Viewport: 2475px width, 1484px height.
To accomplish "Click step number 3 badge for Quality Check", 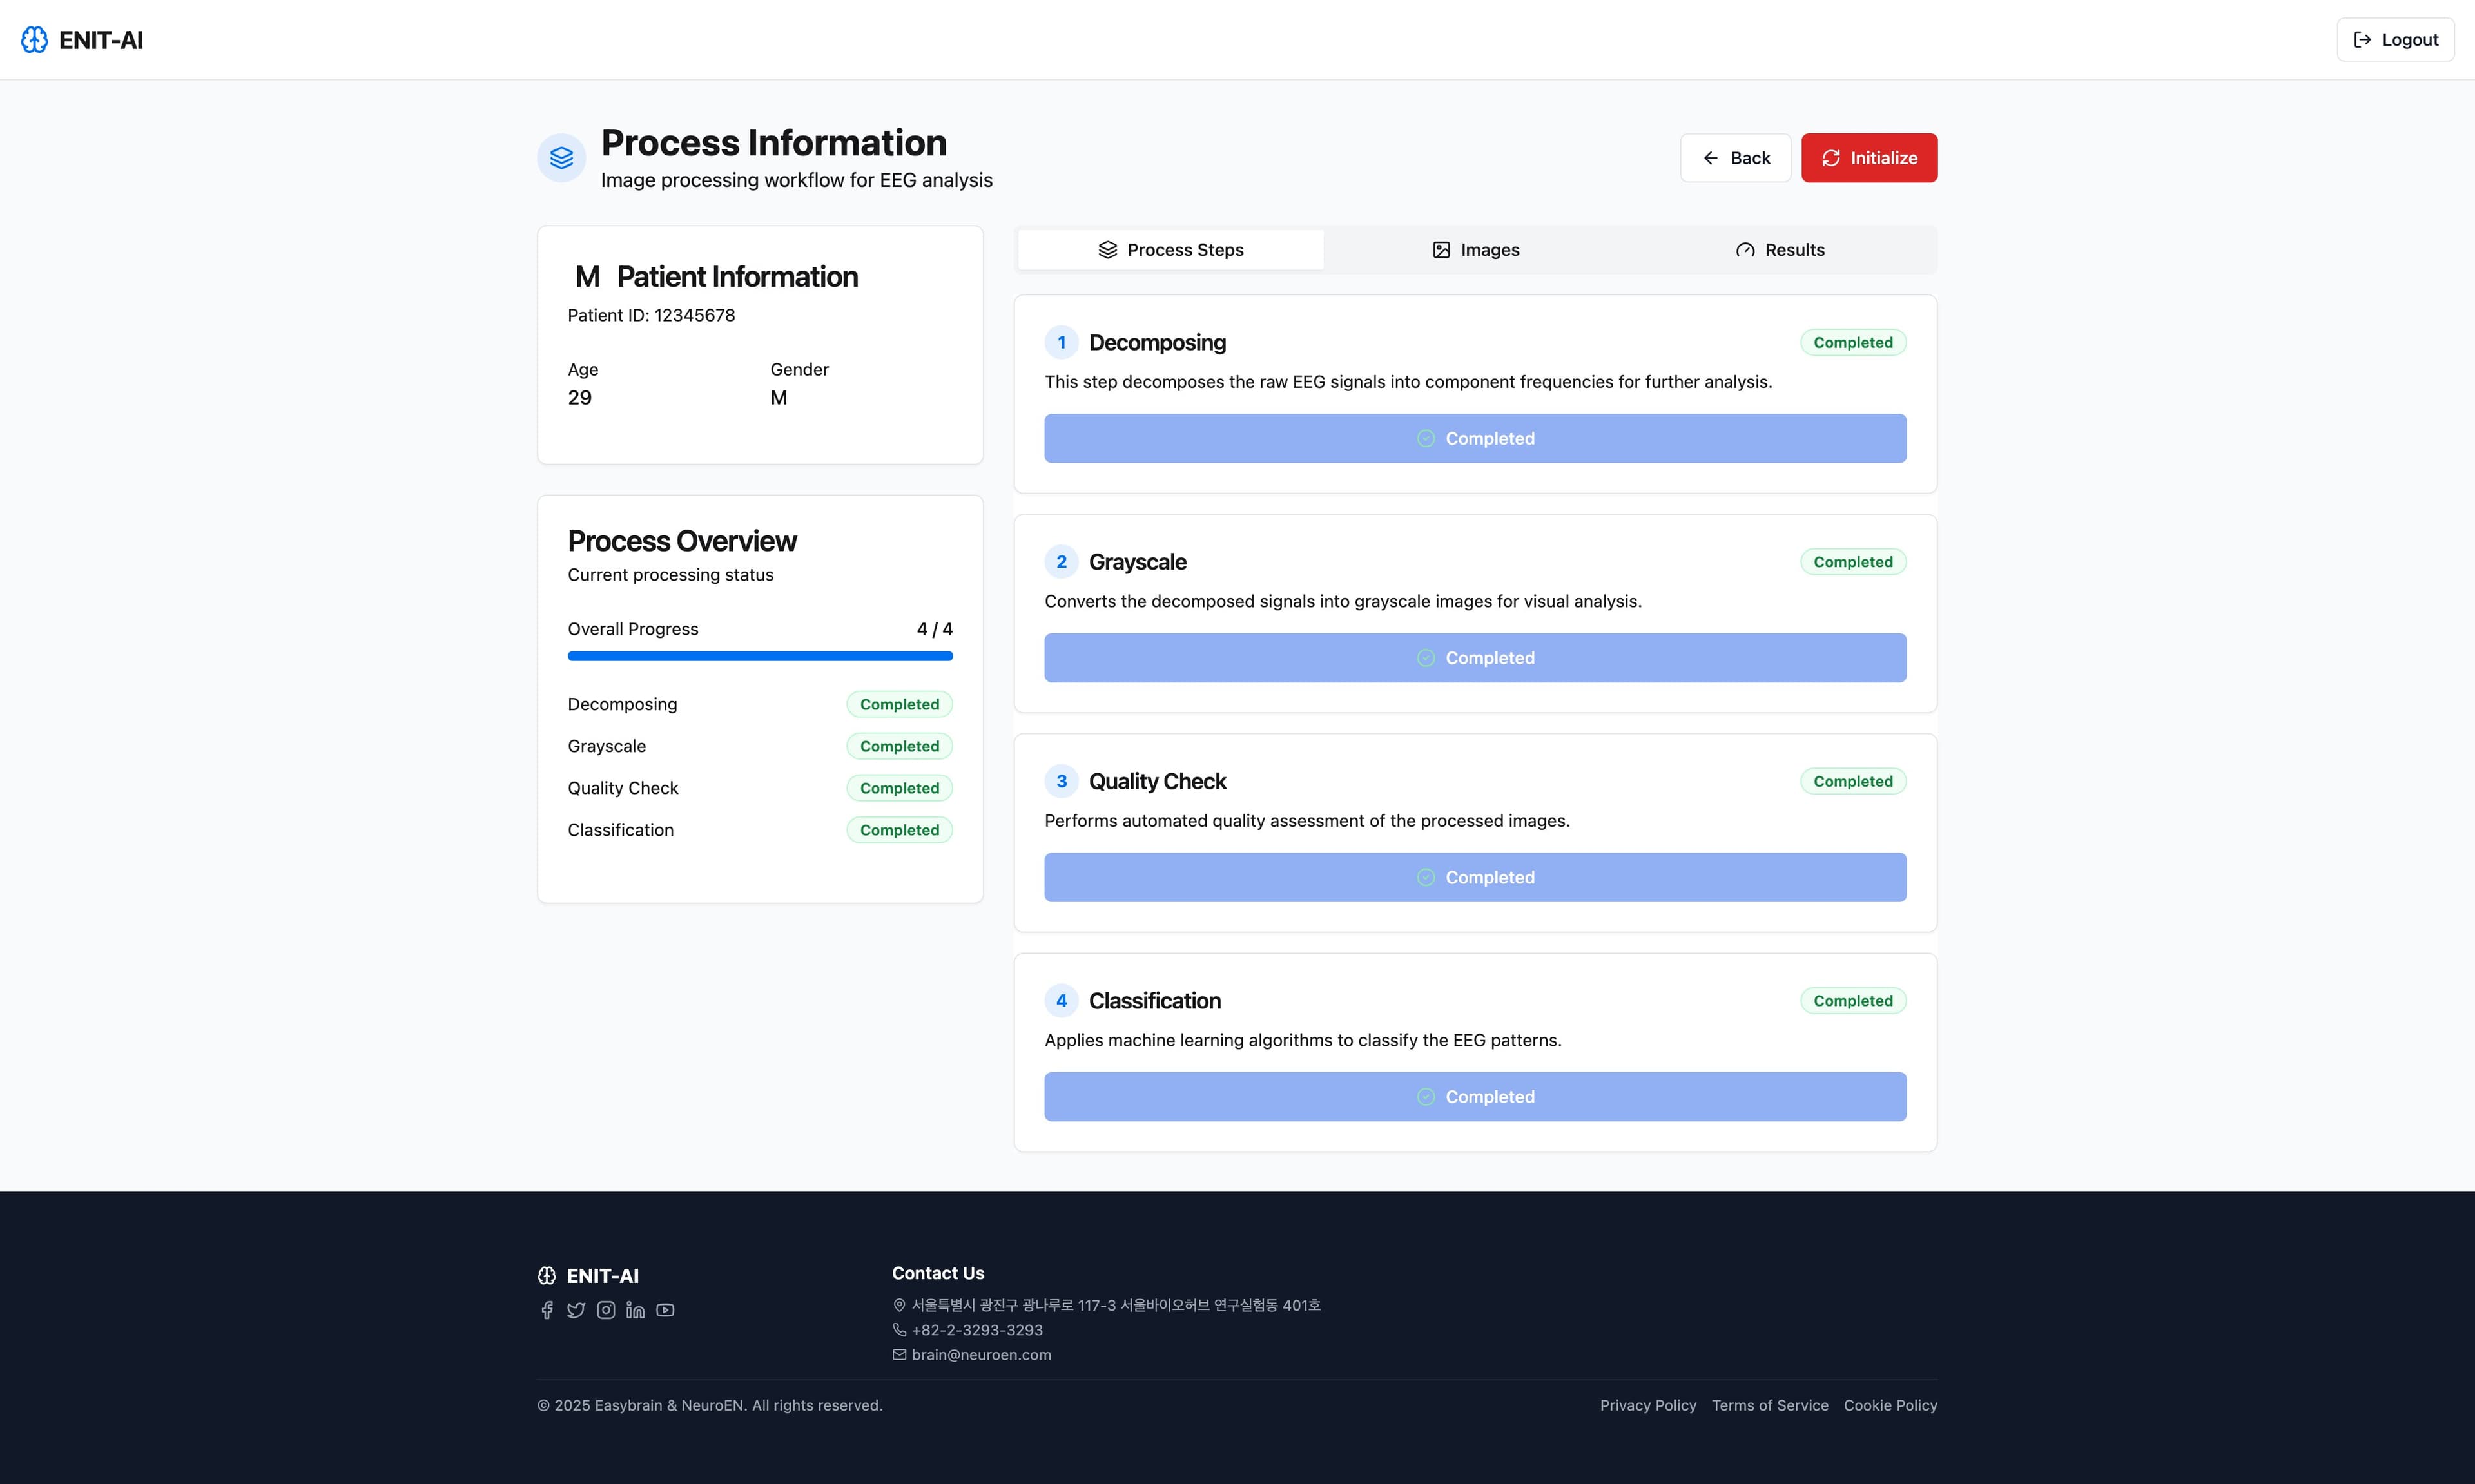I will point(1061,781).
